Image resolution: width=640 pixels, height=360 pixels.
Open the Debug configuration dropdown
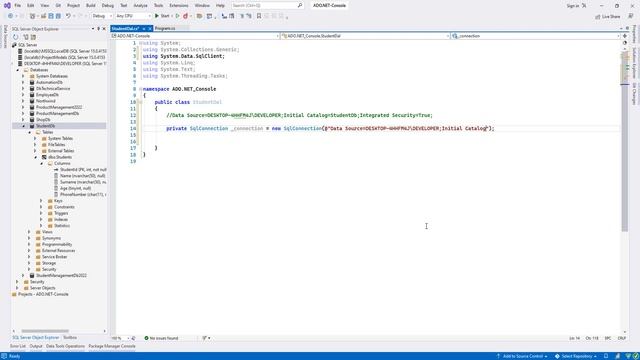(102, 16)
